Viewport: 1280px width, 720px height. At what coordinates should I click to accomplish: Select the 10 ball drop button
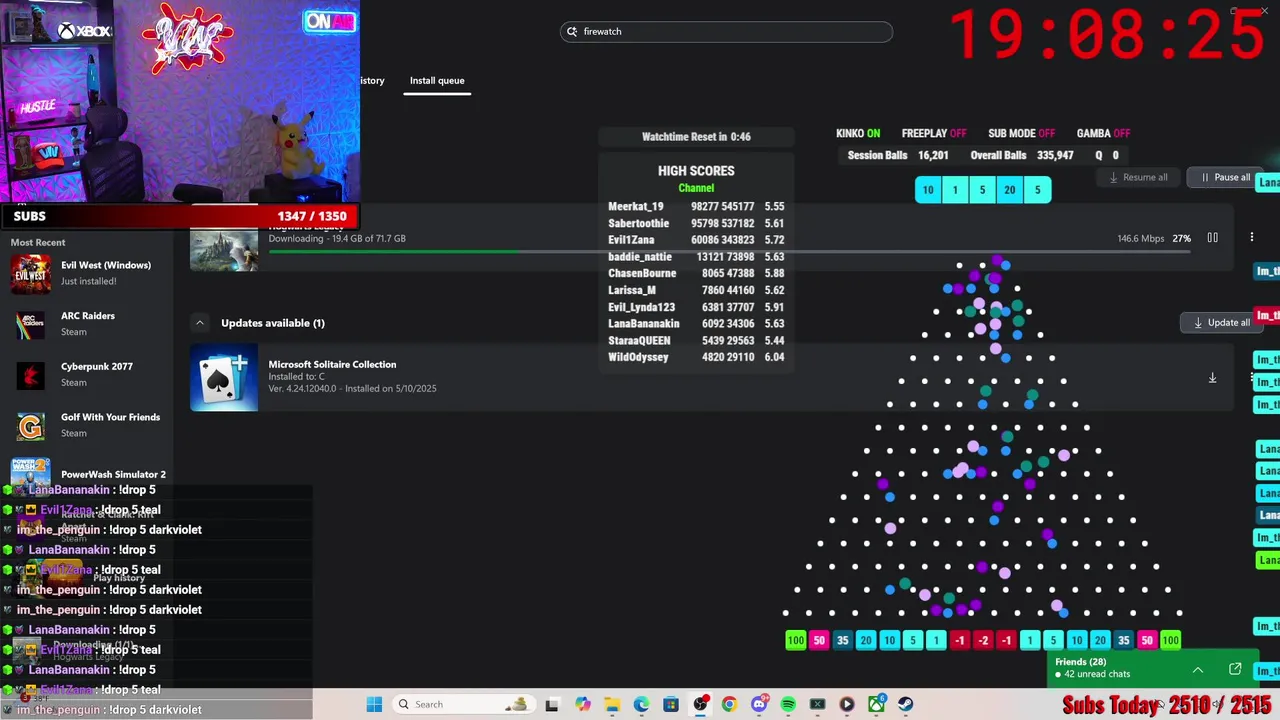pos(928,190)
